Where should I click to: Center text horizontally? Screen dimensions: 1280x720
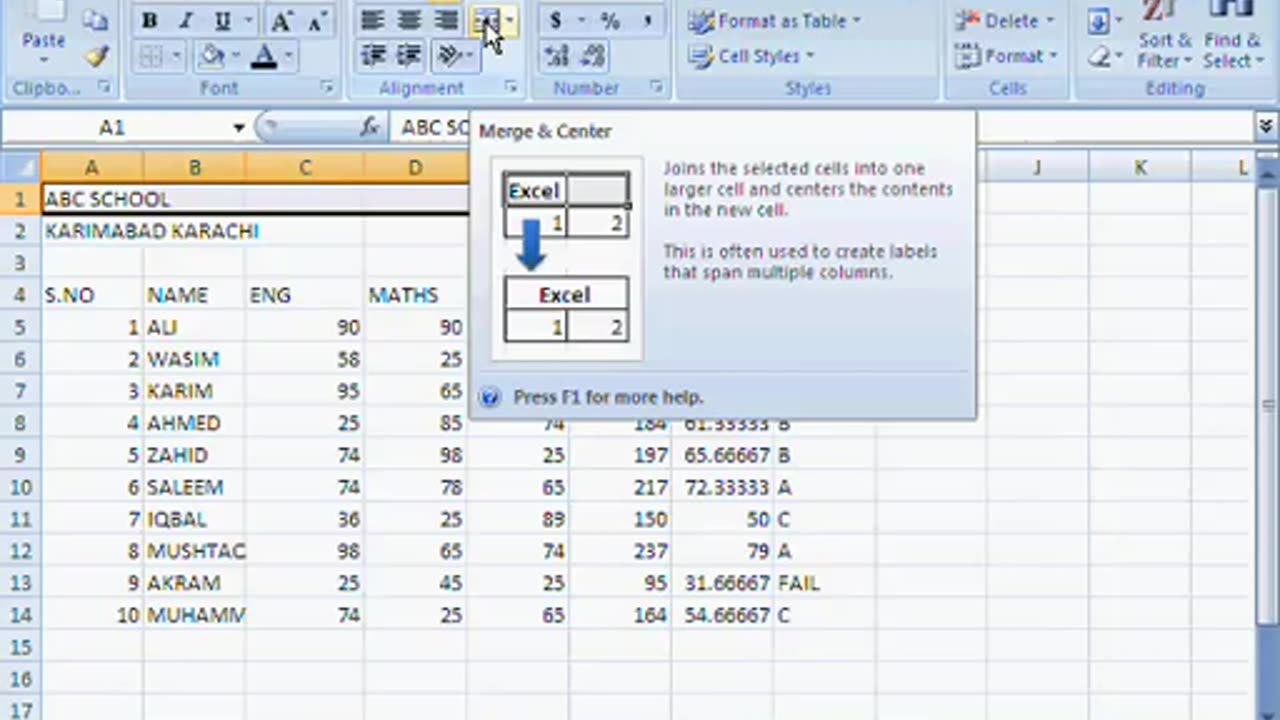[409, 21]
